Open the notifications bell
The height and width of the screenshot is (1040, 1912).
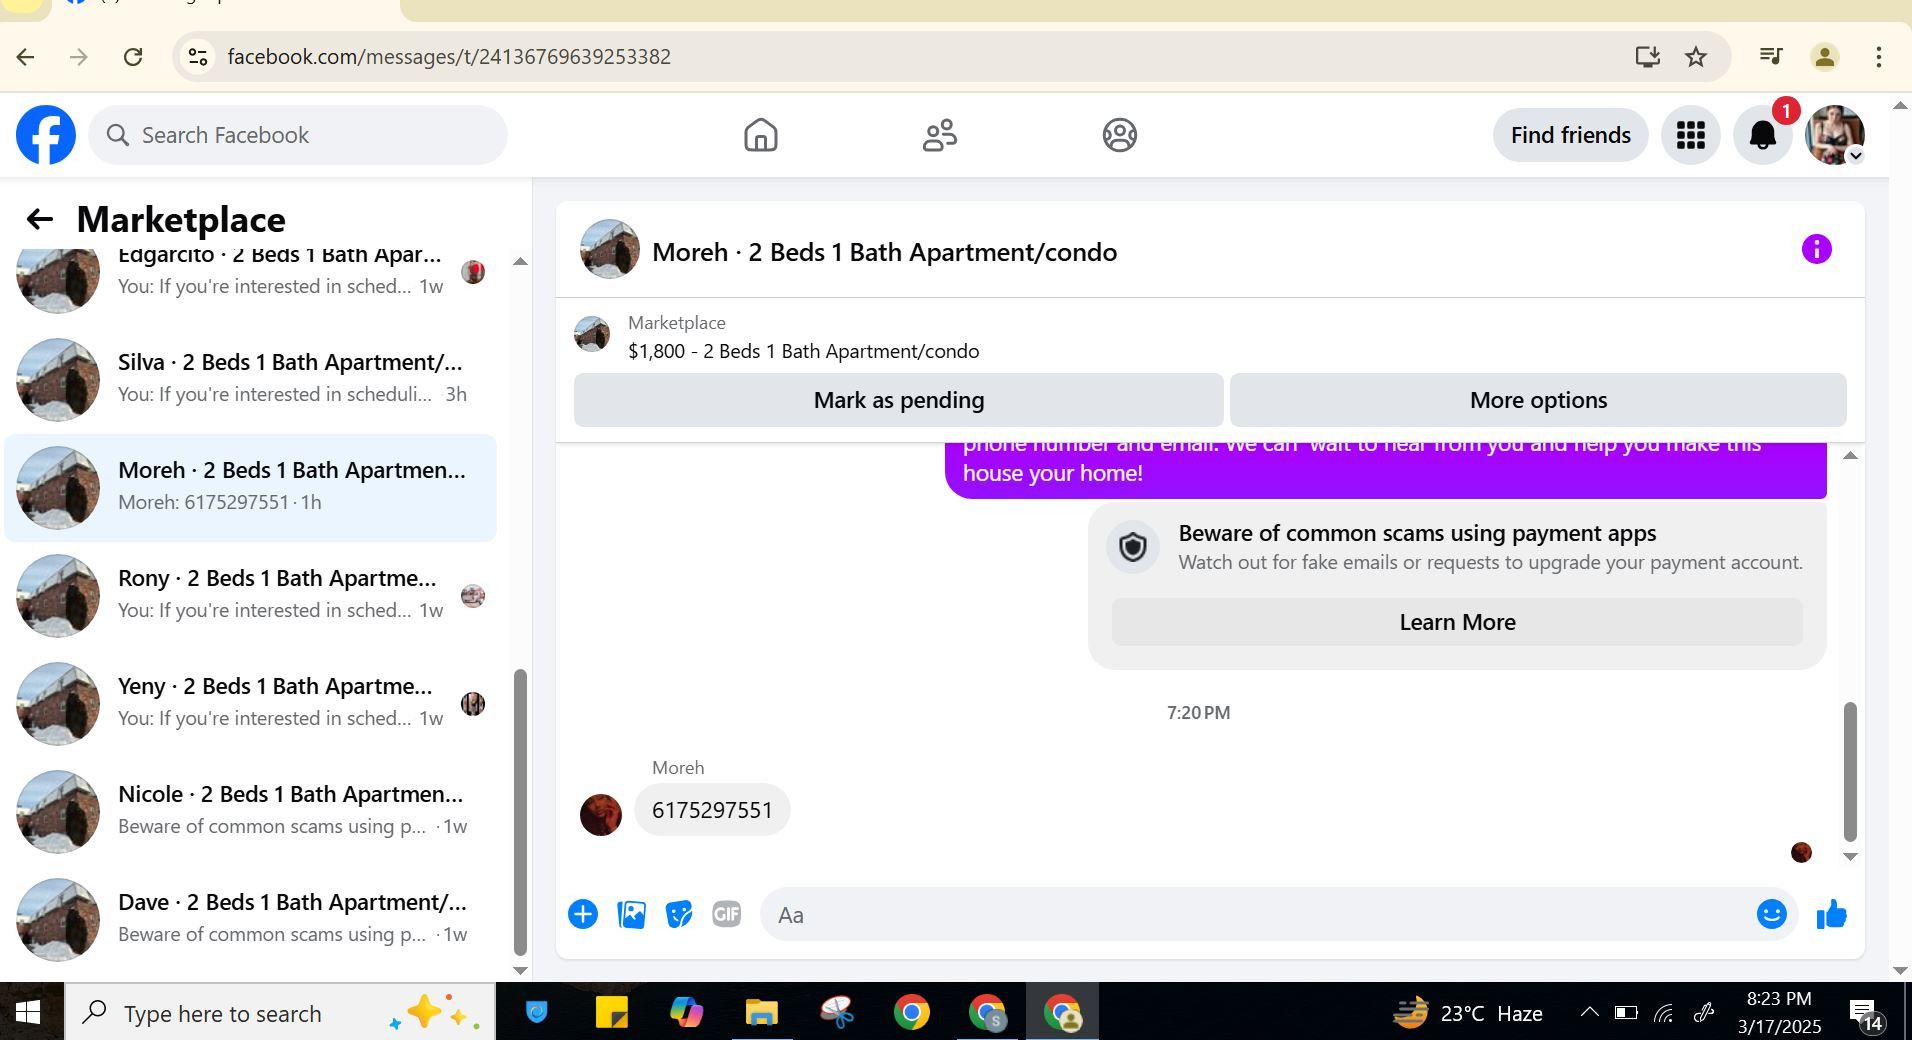click(1763, 135)
